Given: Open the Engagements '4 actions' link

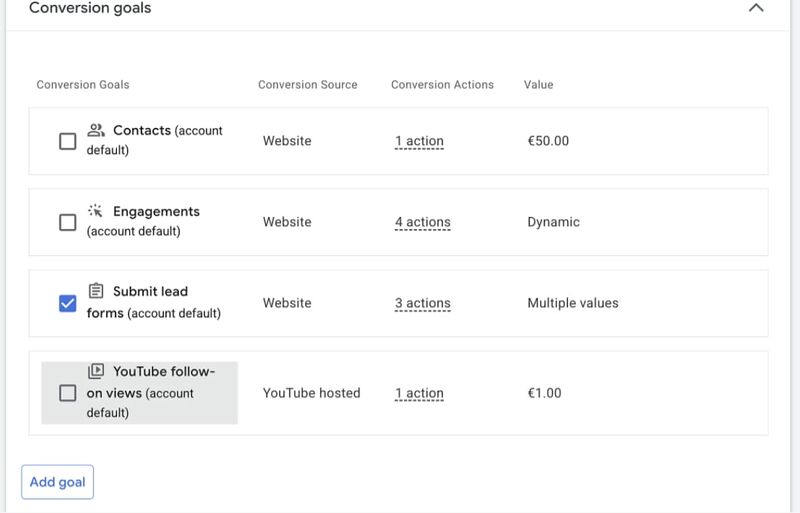Looking at the screenshot, I should point(422,223).
